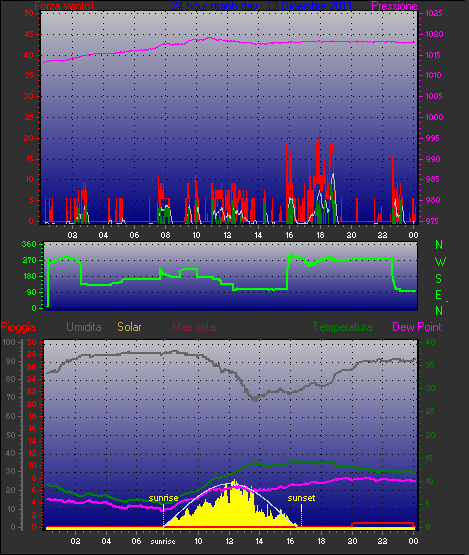This screenshot has height=555, width=469.
Task: Click the S compass direction label
Action: point(439,279)
